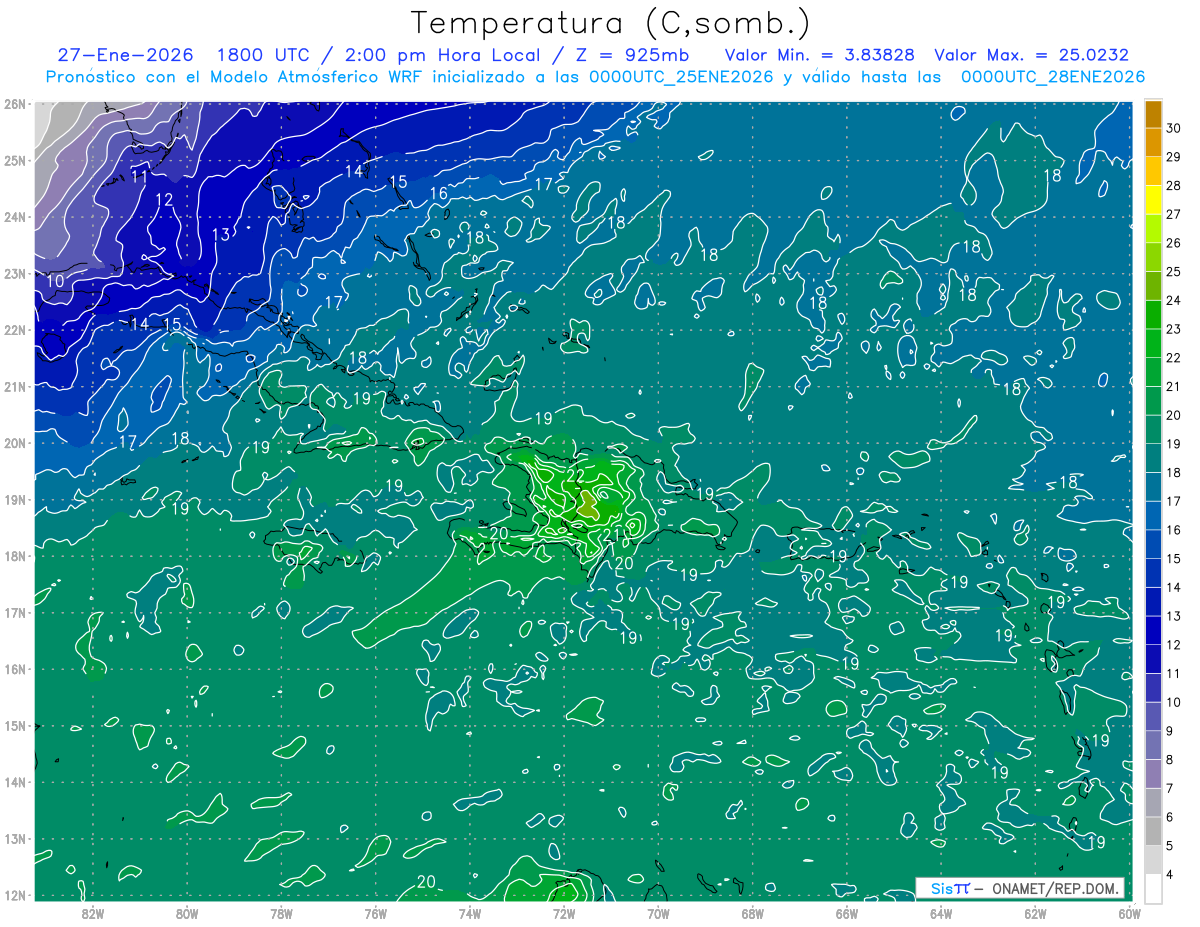
Task: Click the "74W" longitude axis label
Action: click(470, 912)
